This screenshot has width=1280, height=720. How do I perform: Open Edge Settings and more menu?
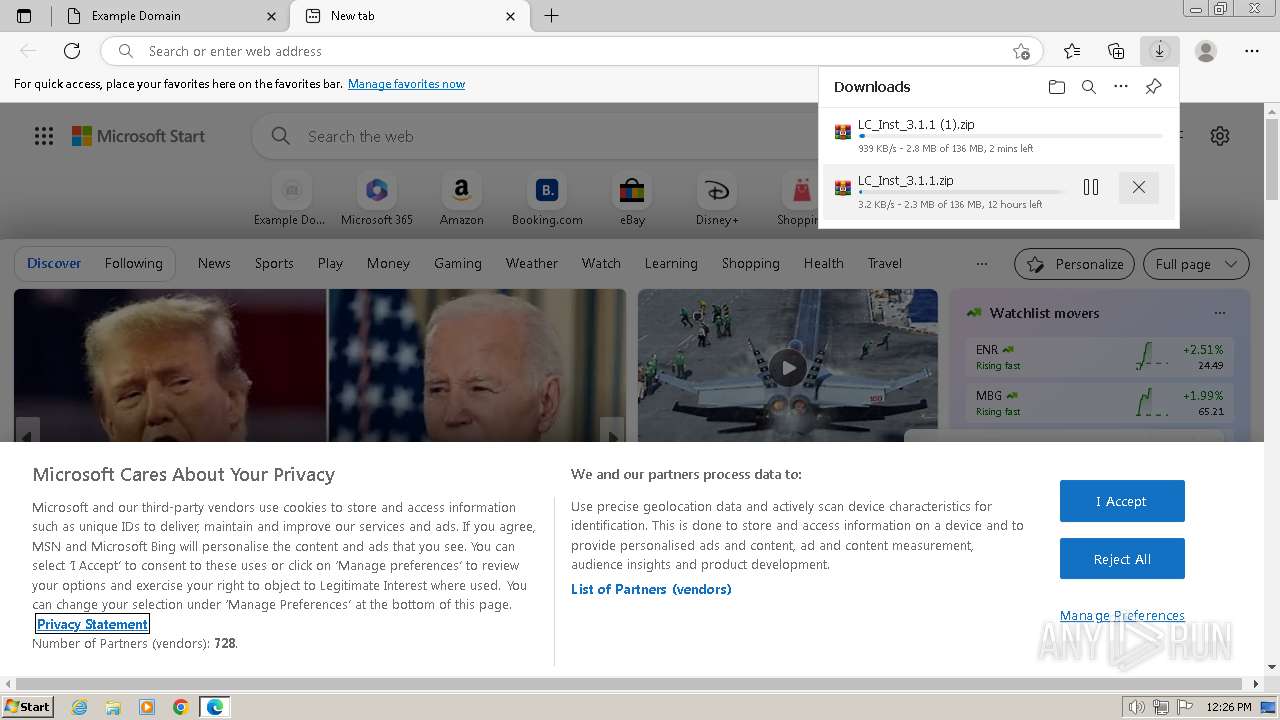coord(1252,51)
